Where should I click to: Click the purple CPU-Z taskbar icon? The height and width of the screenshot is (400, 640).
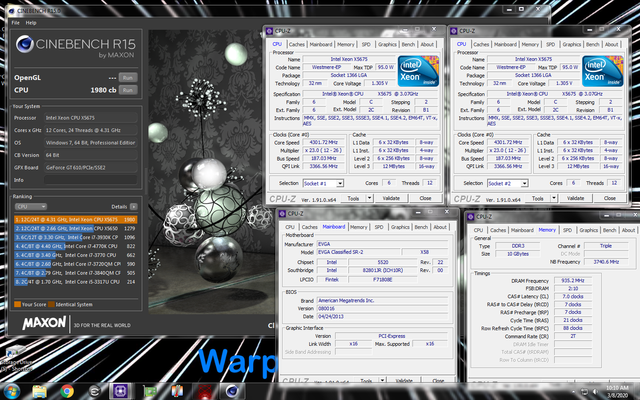[120, 391]
